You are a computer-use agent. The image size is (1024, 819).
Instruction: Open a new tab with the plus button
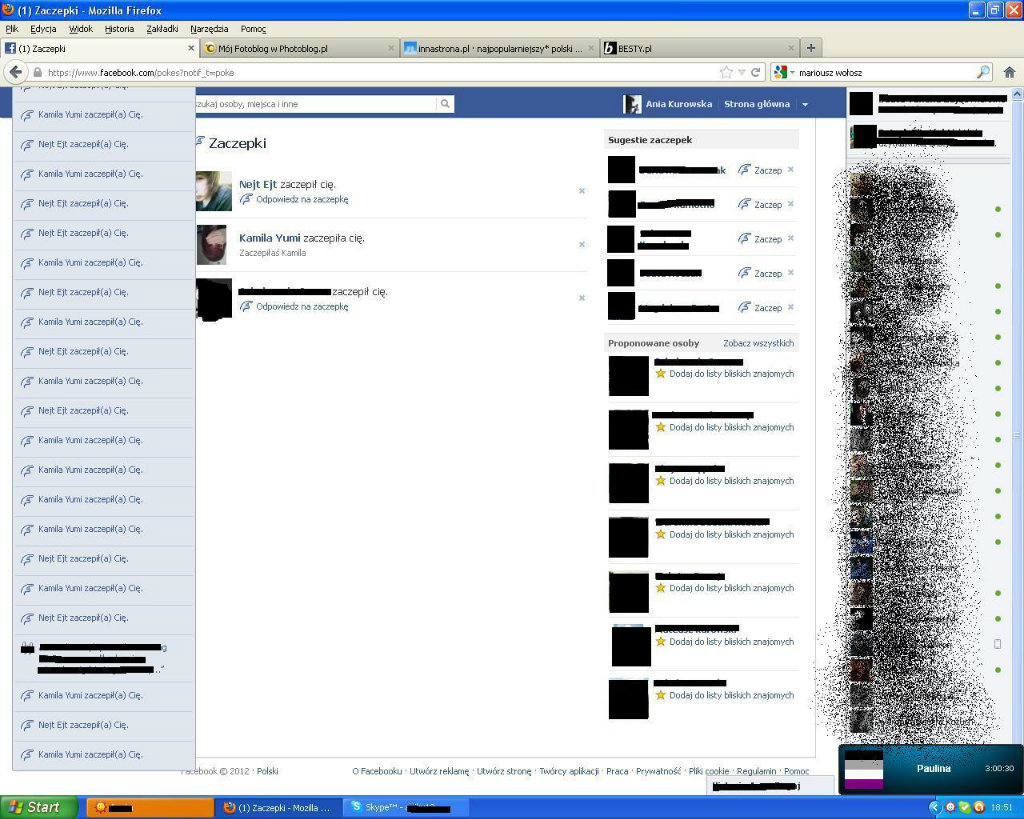click(810, 48)
